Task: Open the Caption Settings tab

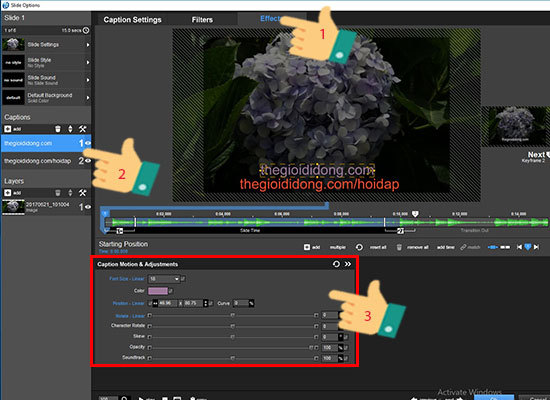Action: click(x=132, y=20)
